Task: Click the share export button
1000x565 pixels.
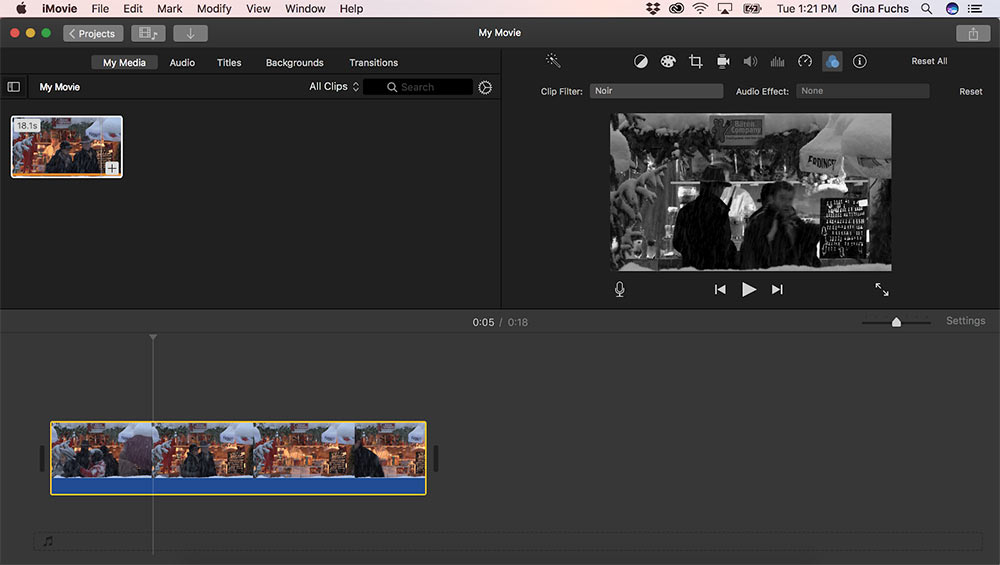Action: click(x=973, y=34)
